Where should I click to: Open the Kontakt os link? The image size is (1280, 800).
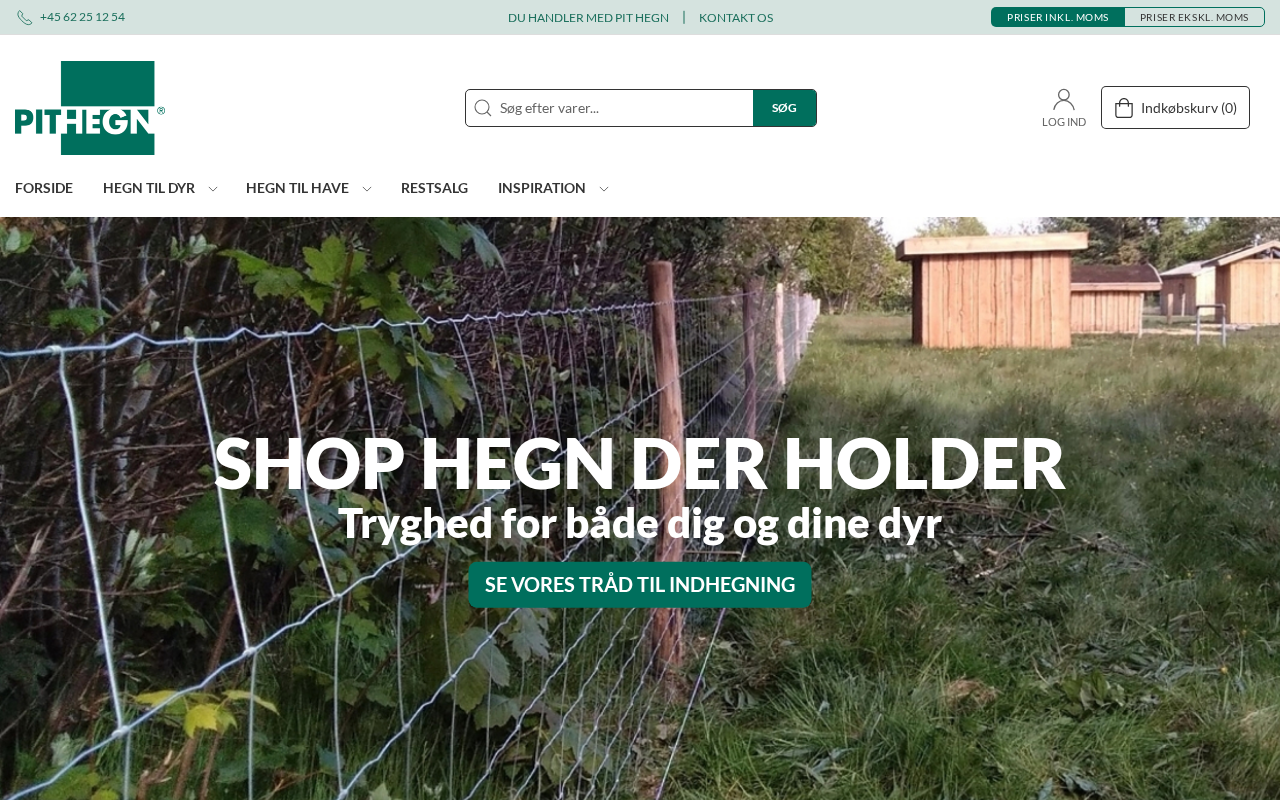(736, 18)
